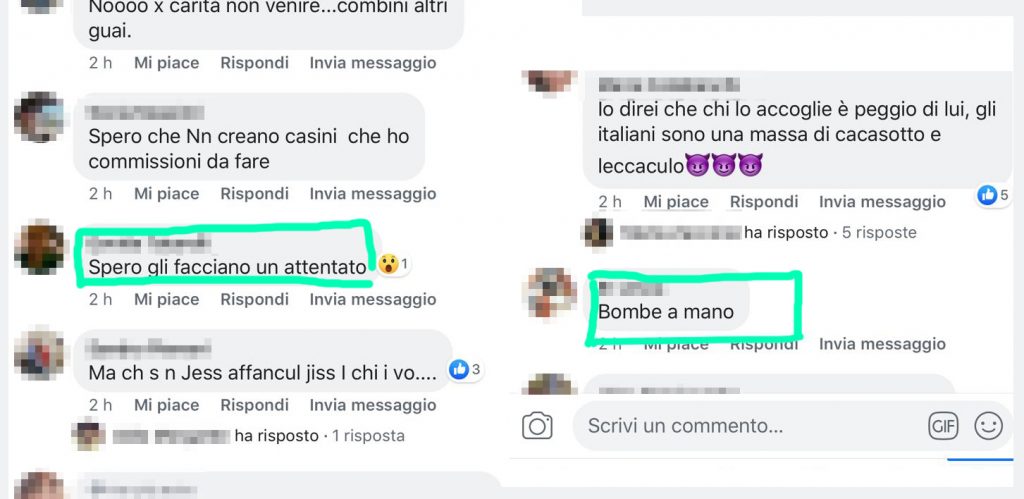Like the 'Io direi che chi lo accoglie' comment

coord(676,202)
